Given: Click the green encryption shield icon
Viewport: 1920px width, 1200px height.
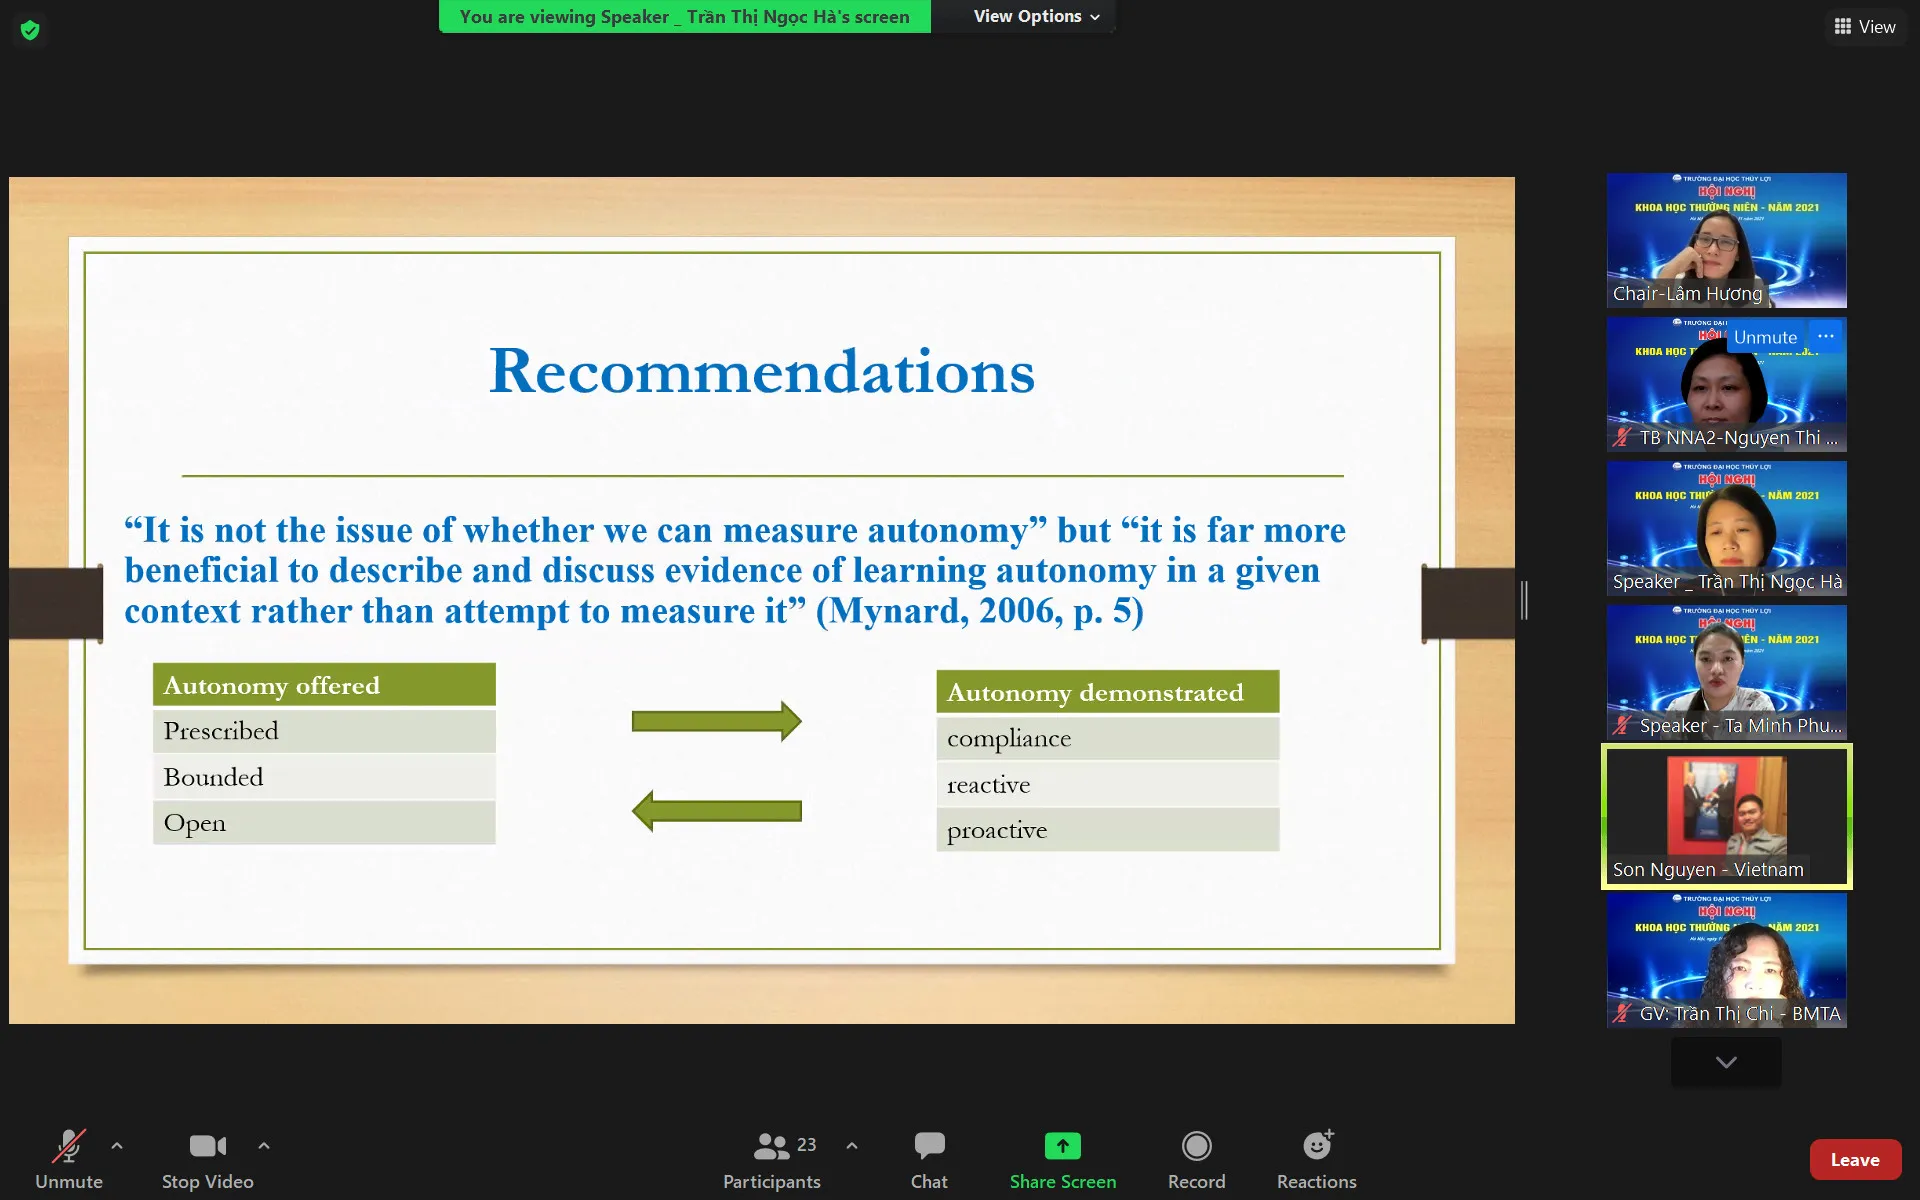Looking at the screenshot, I should (30, 30).
